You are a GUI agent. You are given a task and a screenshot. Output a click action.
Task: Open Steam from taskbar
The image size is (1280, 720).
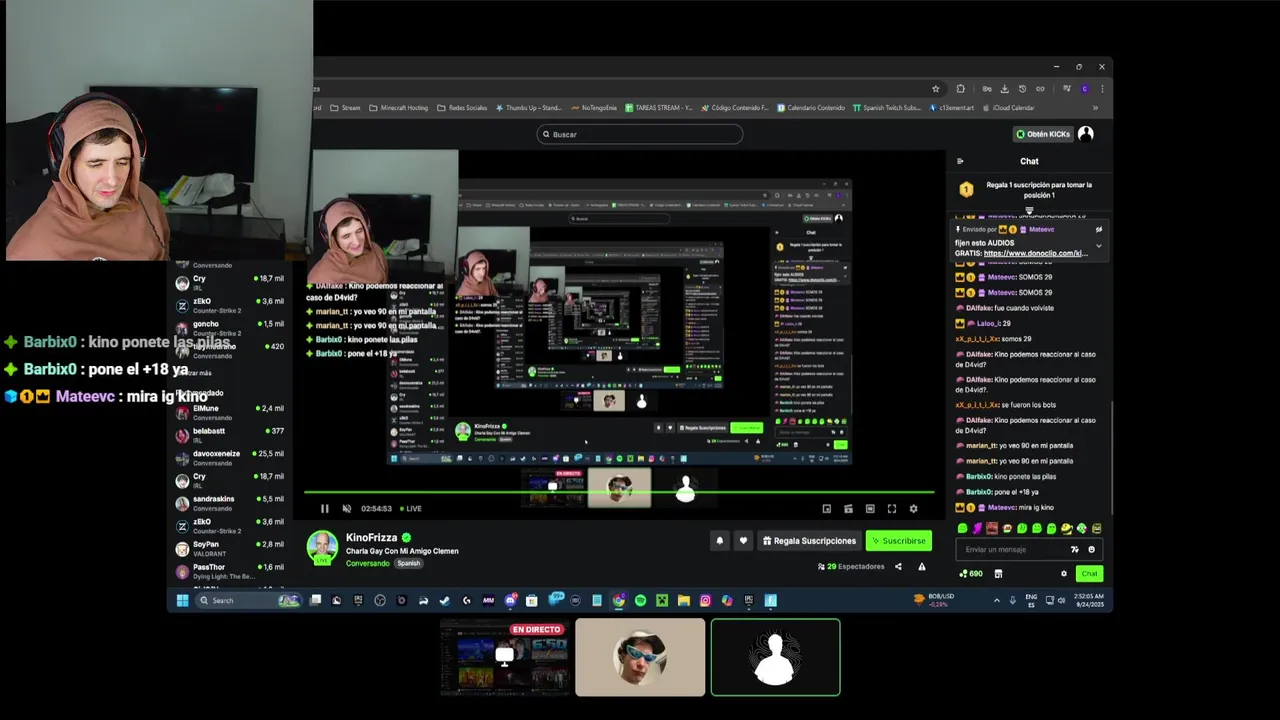445,600
